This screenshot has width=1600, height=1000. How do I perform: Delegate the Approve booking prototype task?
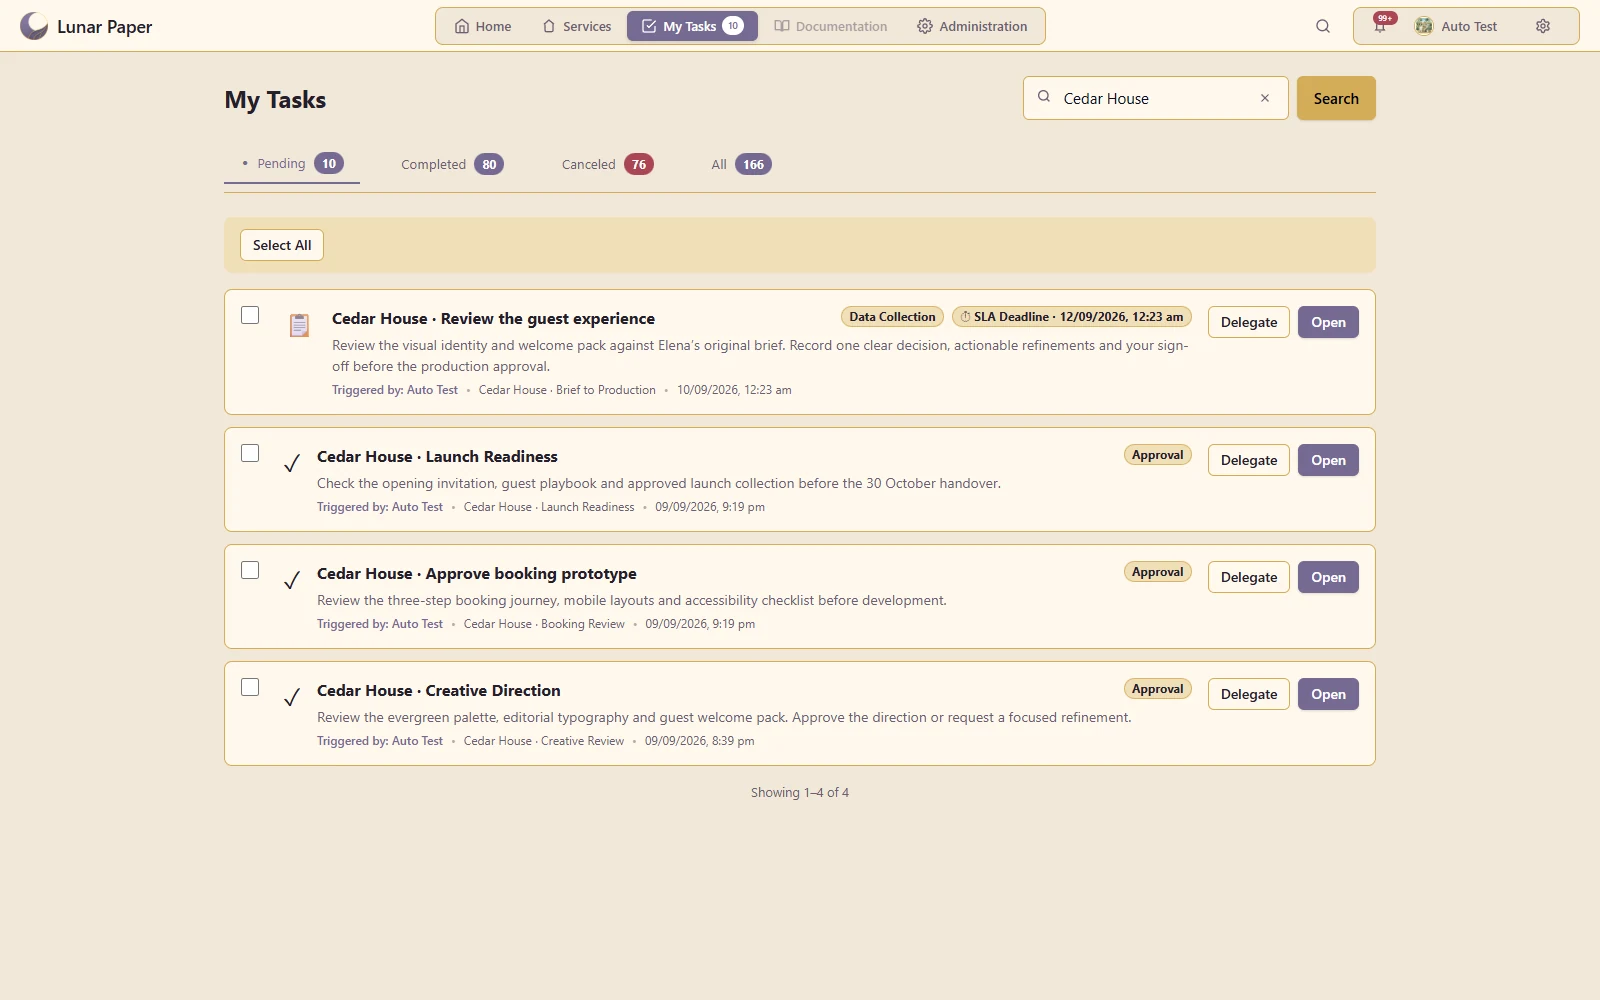pyautogui.click(x=1249, y=577)
